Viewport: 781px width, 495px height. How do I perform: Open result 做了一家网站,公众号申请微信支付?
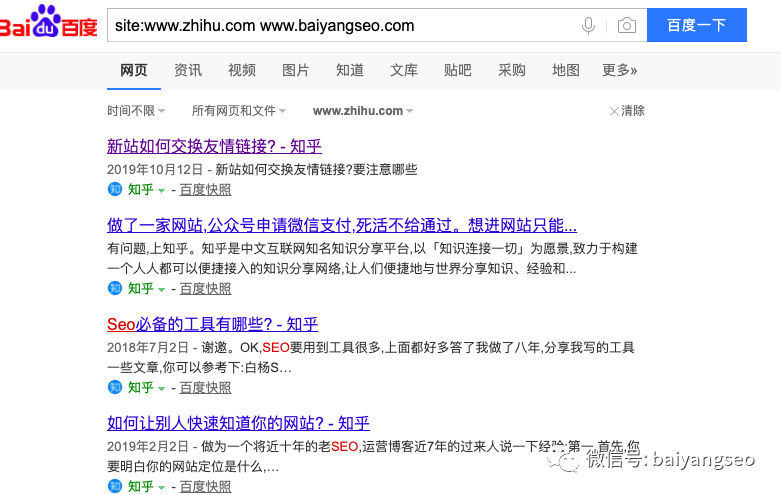pos(342,225)
